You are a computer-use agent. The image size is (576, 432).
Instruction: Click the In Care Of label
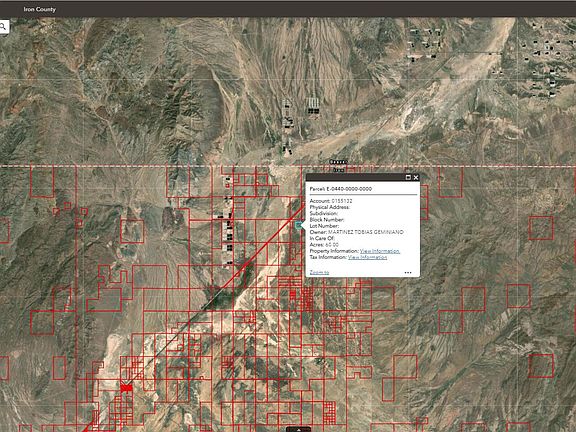coord(322,238)
